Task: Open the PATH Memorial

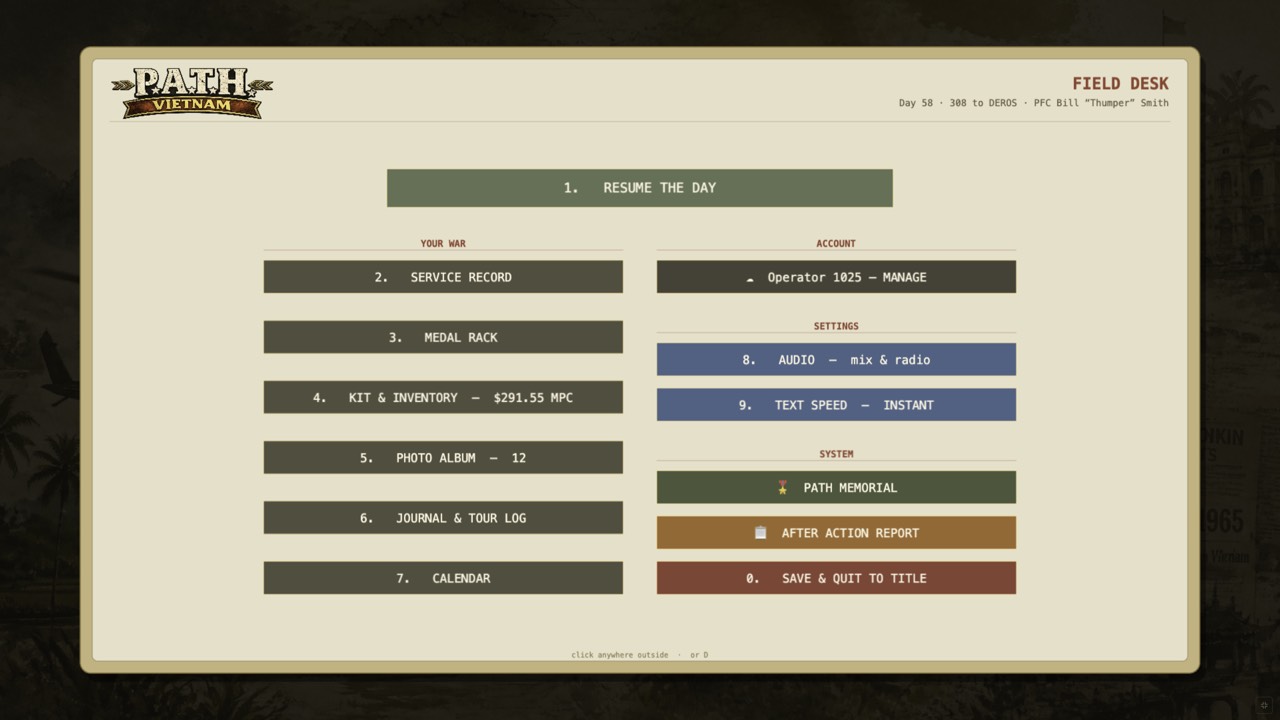Action: pyautogui.click(x=836, y=488)
